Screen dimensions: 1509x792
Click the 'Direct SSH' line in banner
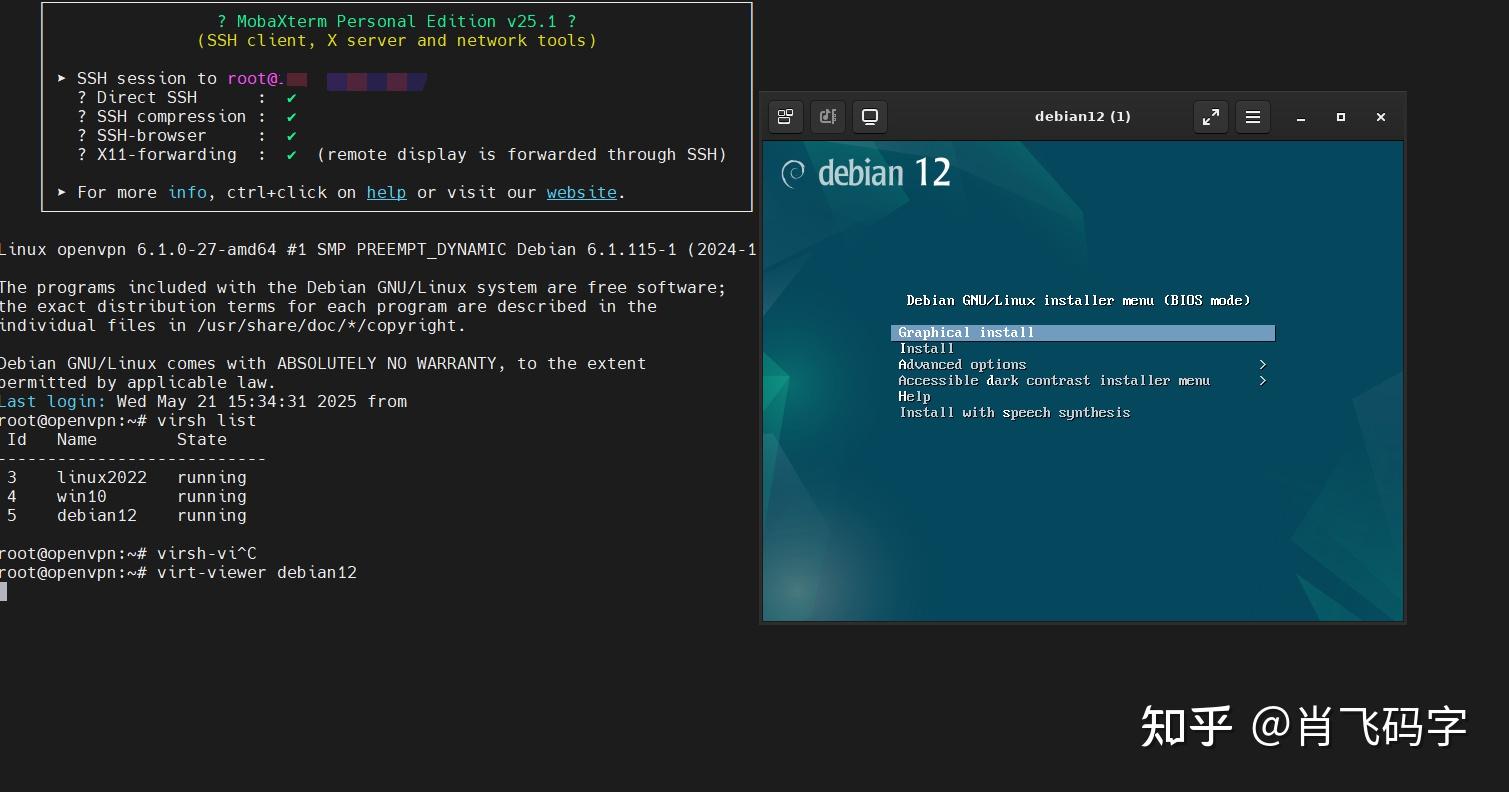click(187, 98)
